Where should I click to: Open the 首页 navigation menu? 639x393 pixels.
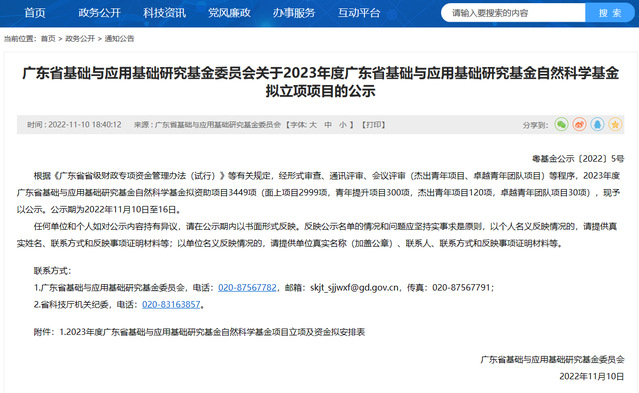tap(35, 13)
